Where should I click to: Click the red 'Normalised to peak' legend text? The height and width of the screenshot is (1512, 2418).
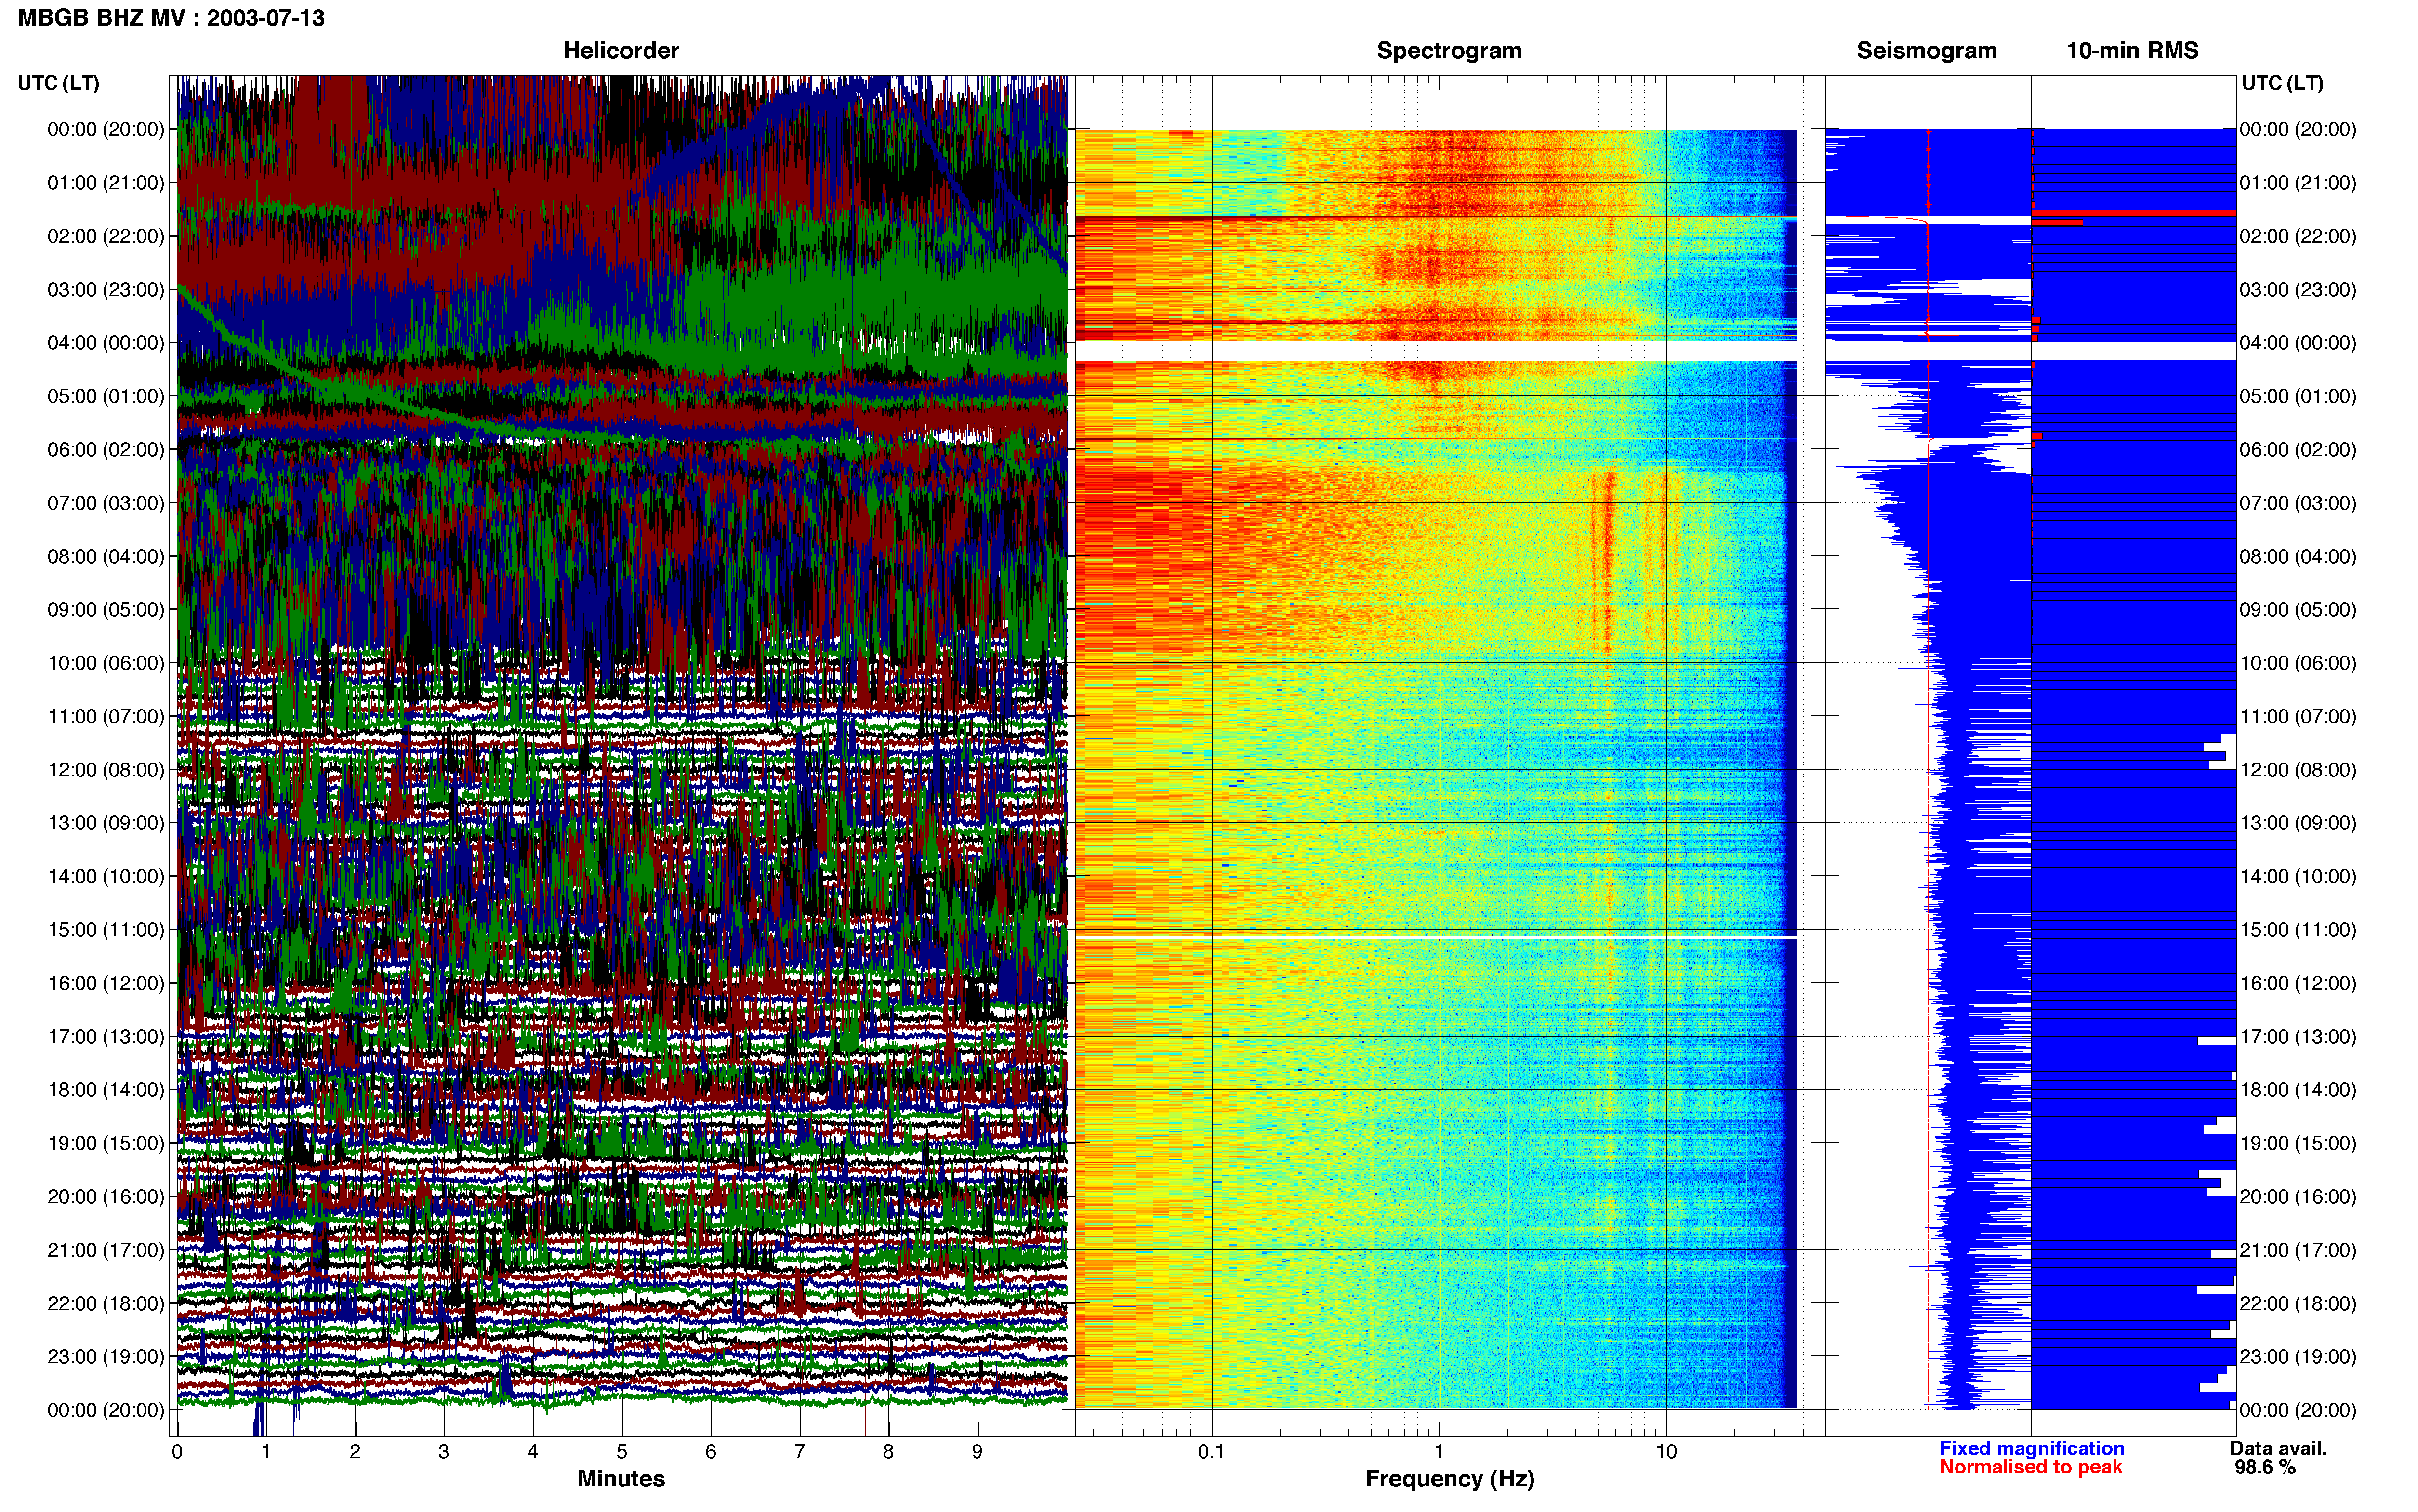(2031, 1468)
